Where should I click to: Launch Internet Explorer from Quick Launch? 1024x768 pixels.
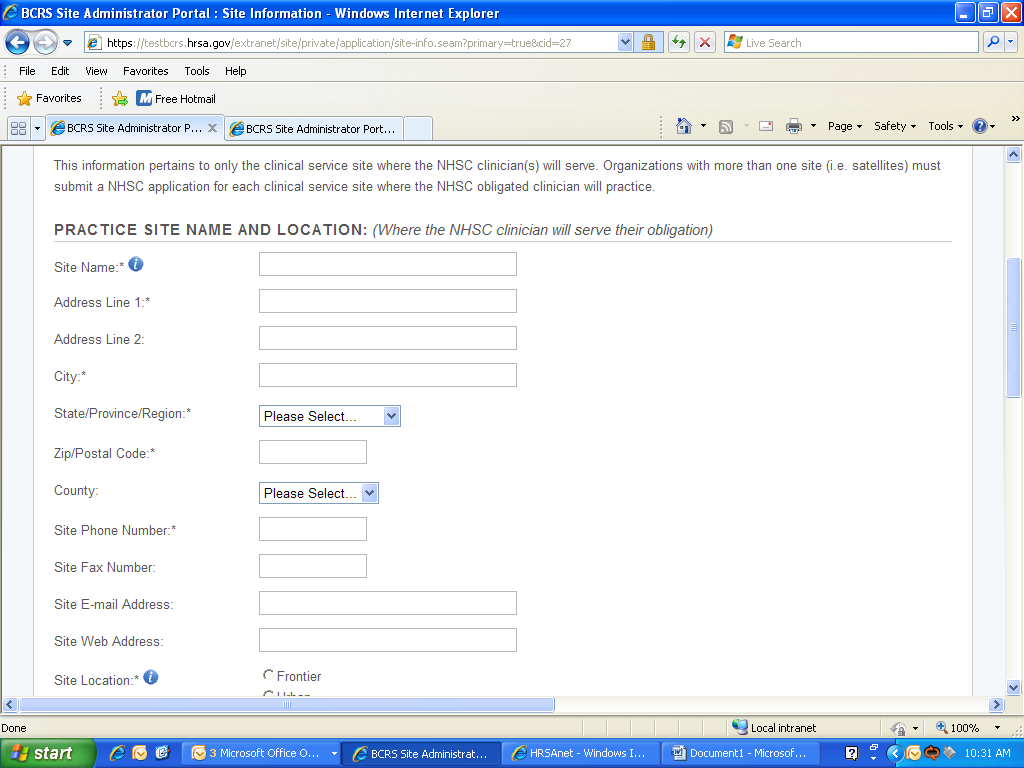coord(118,753)
